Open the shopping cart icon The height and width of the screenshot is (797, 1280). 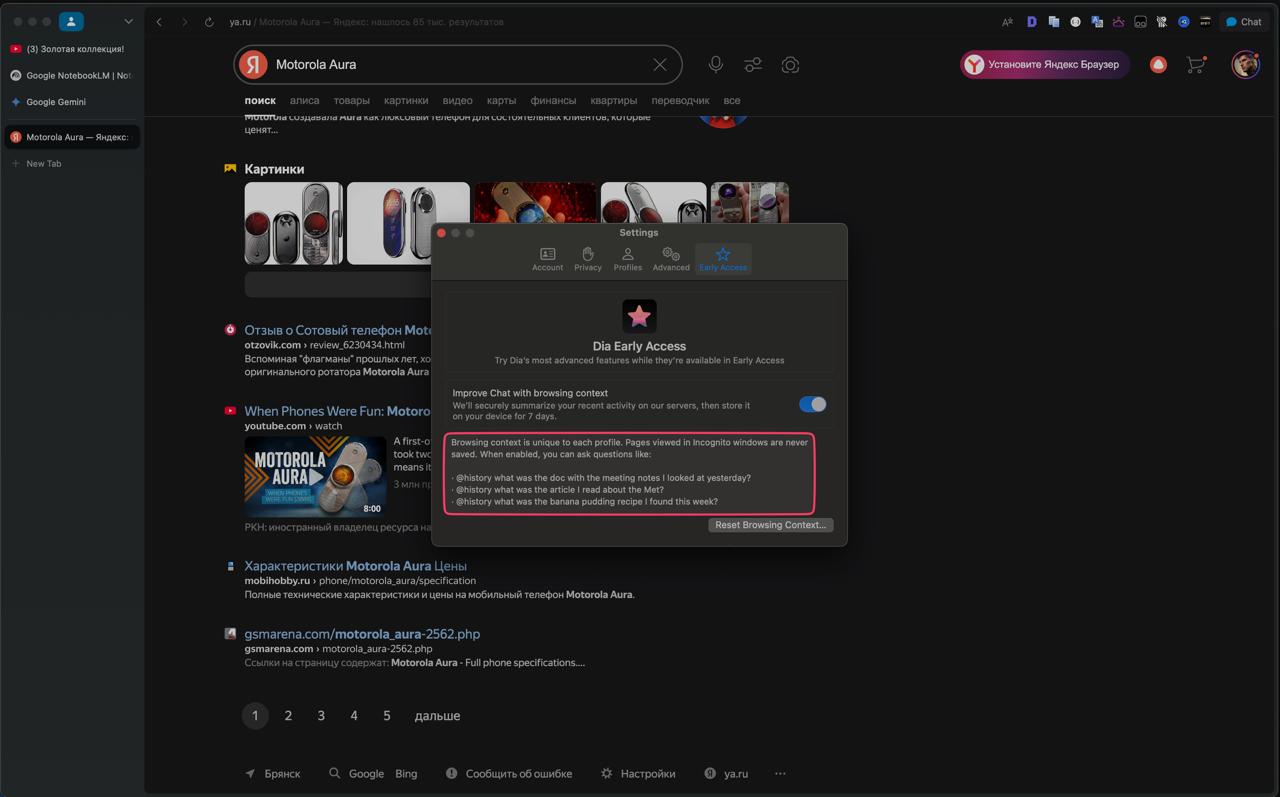coord(1196,65)
